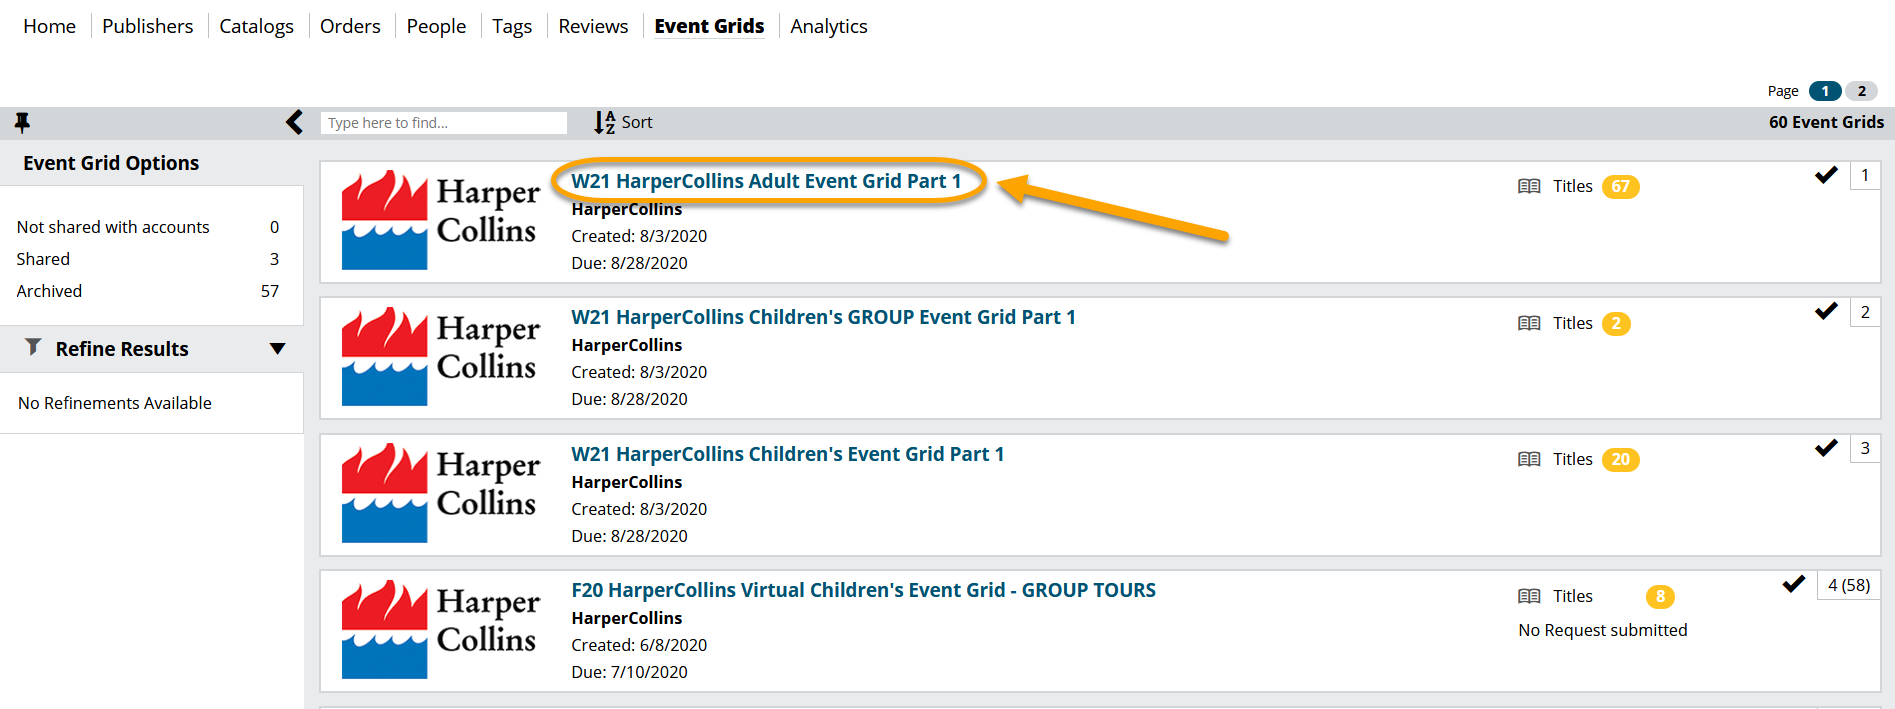Image resolution: width=1895 pixels, height=709 pixels.
Task: Expand the Refine Results dropdown arrow
Action: pyautogui.click(x=277, y=349)
